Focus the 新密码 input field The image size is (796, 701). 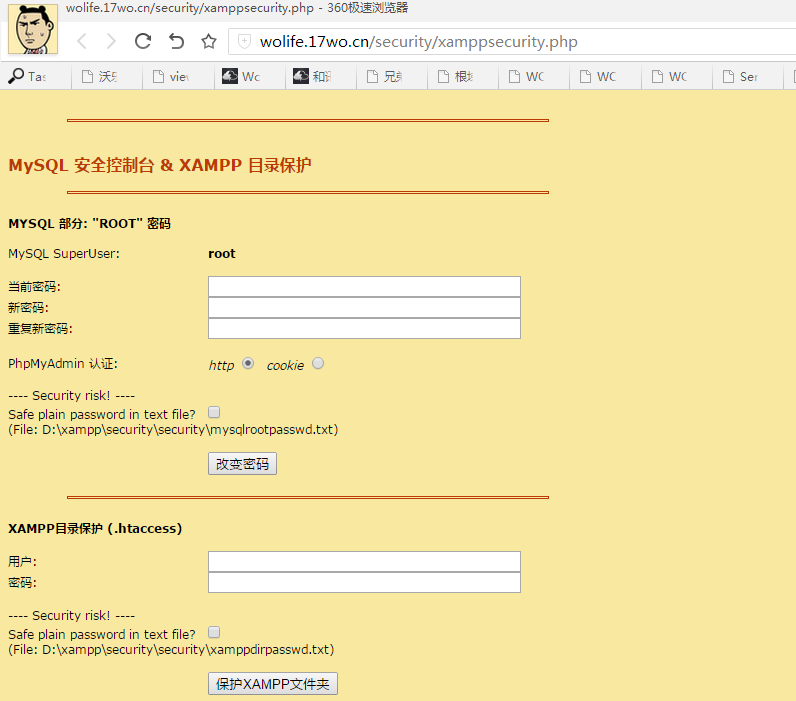coord(364,308)
